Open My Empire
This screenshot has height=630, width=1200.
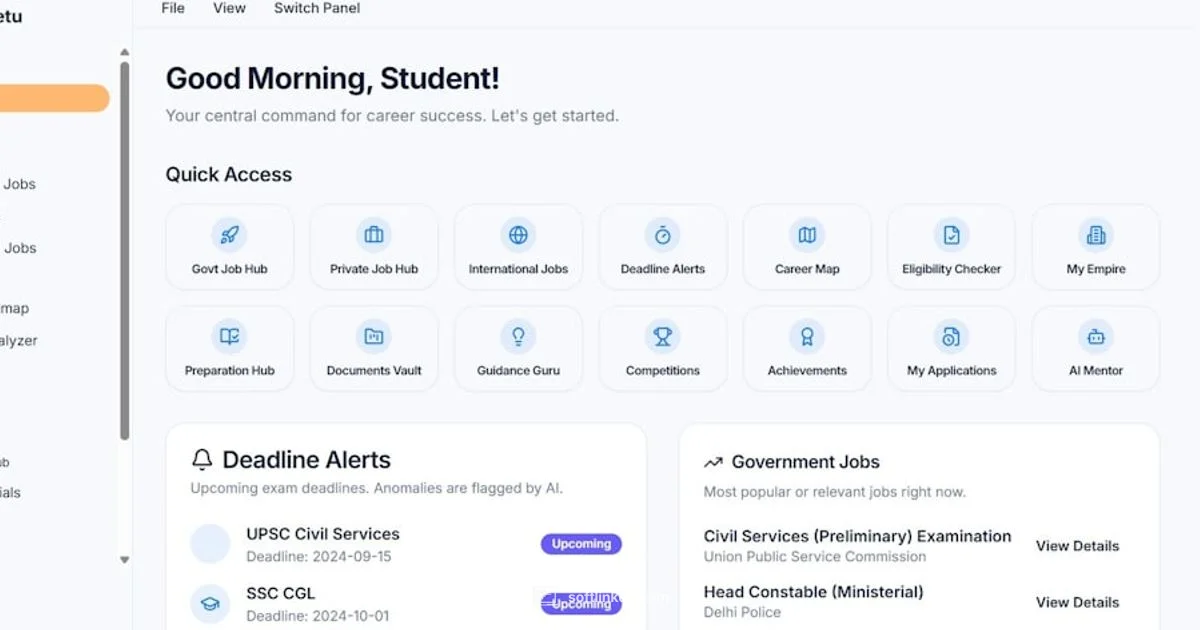[1095, 246]
